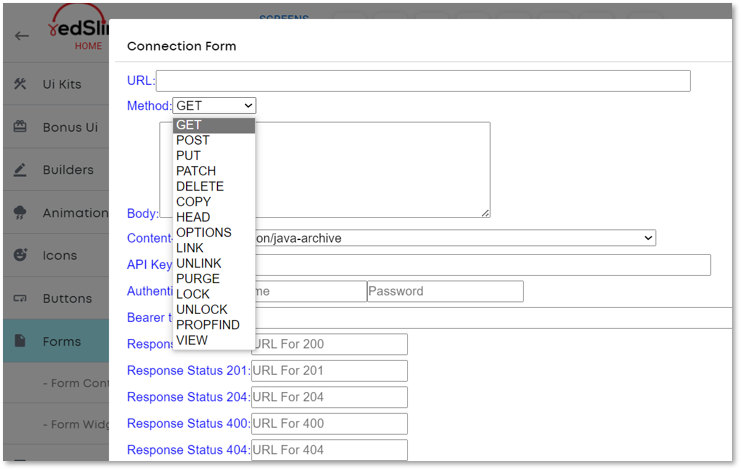This screenshot has width=741, height=470.
Task: Click the Animation cloud icon
Action: pyautogui.click(x=20, y=213)
